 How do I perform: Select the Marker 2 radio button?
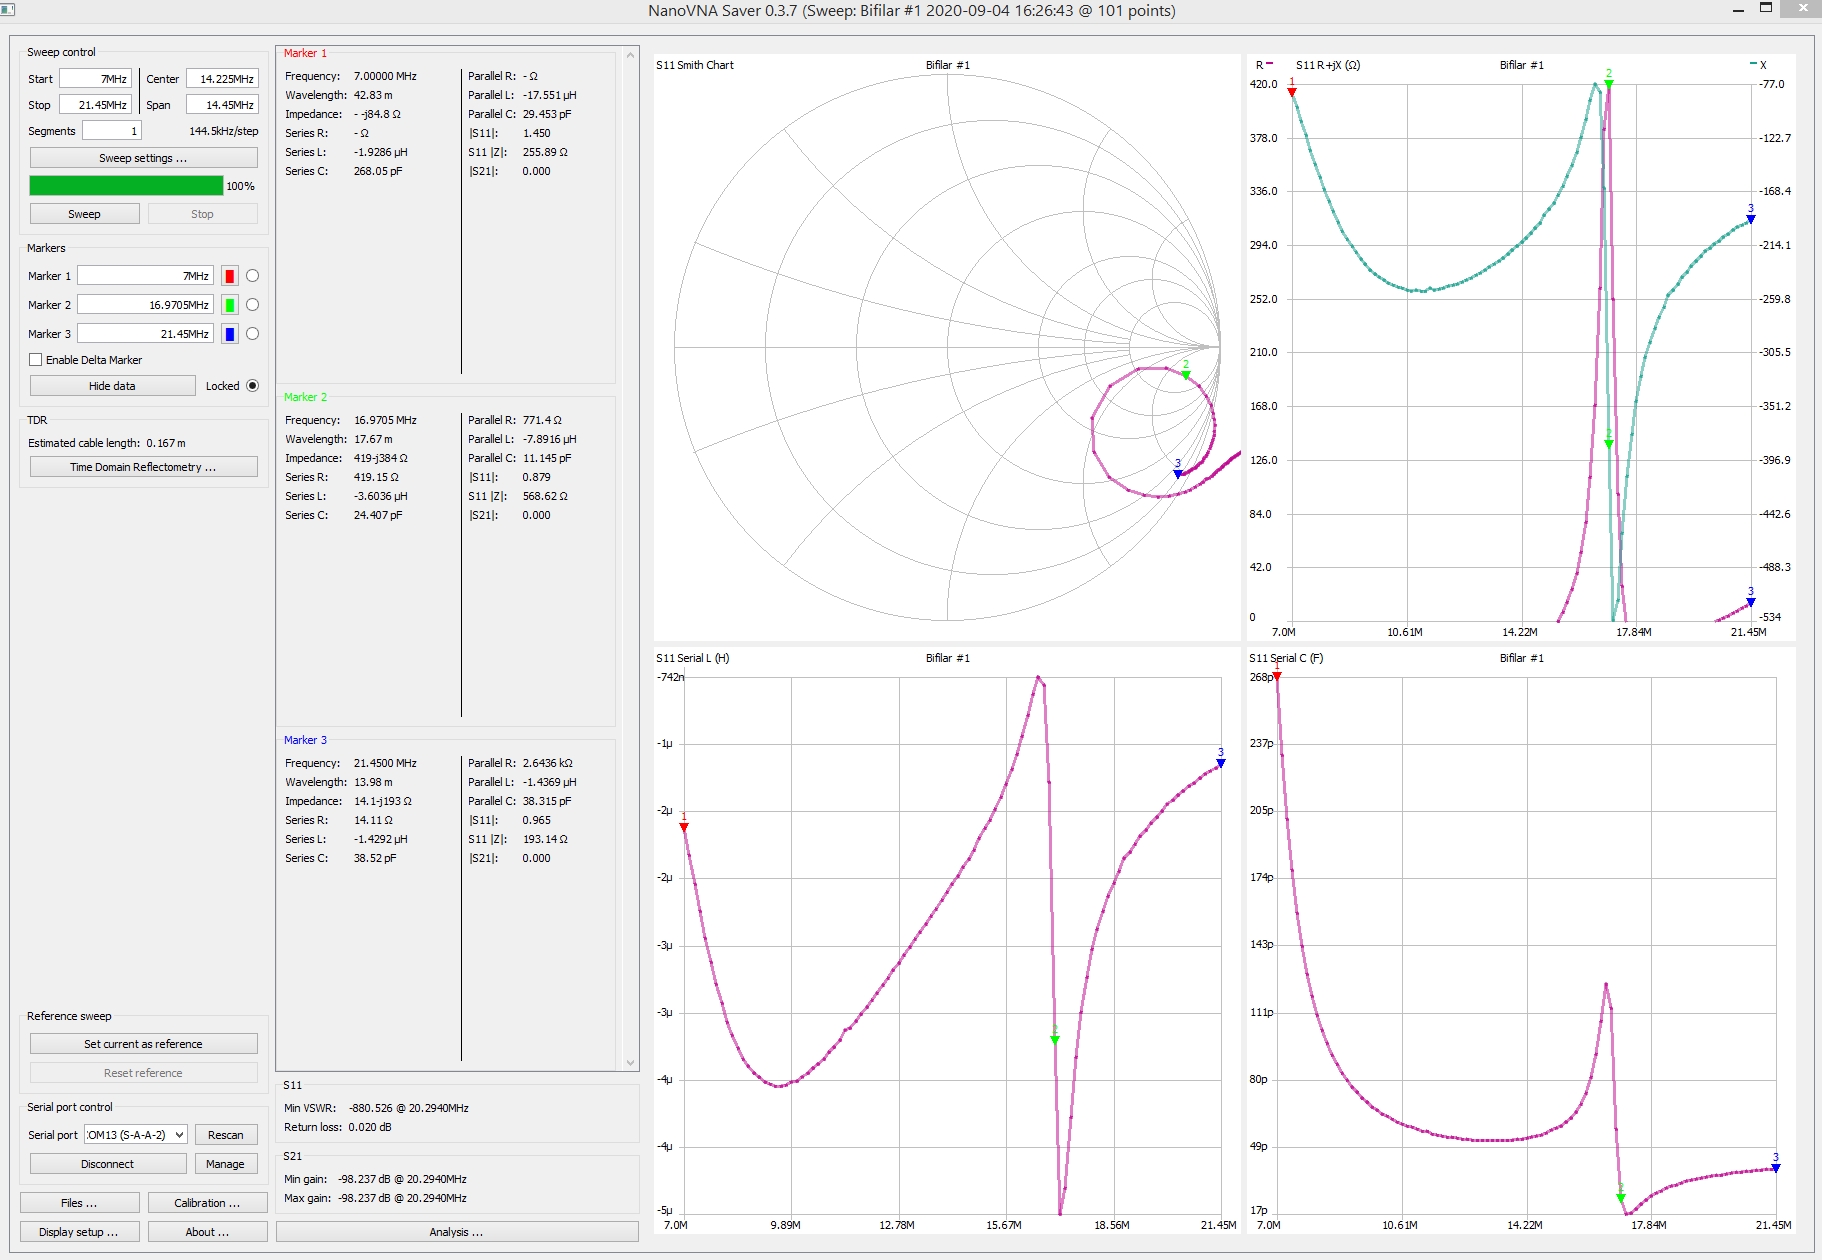(252, 305)
